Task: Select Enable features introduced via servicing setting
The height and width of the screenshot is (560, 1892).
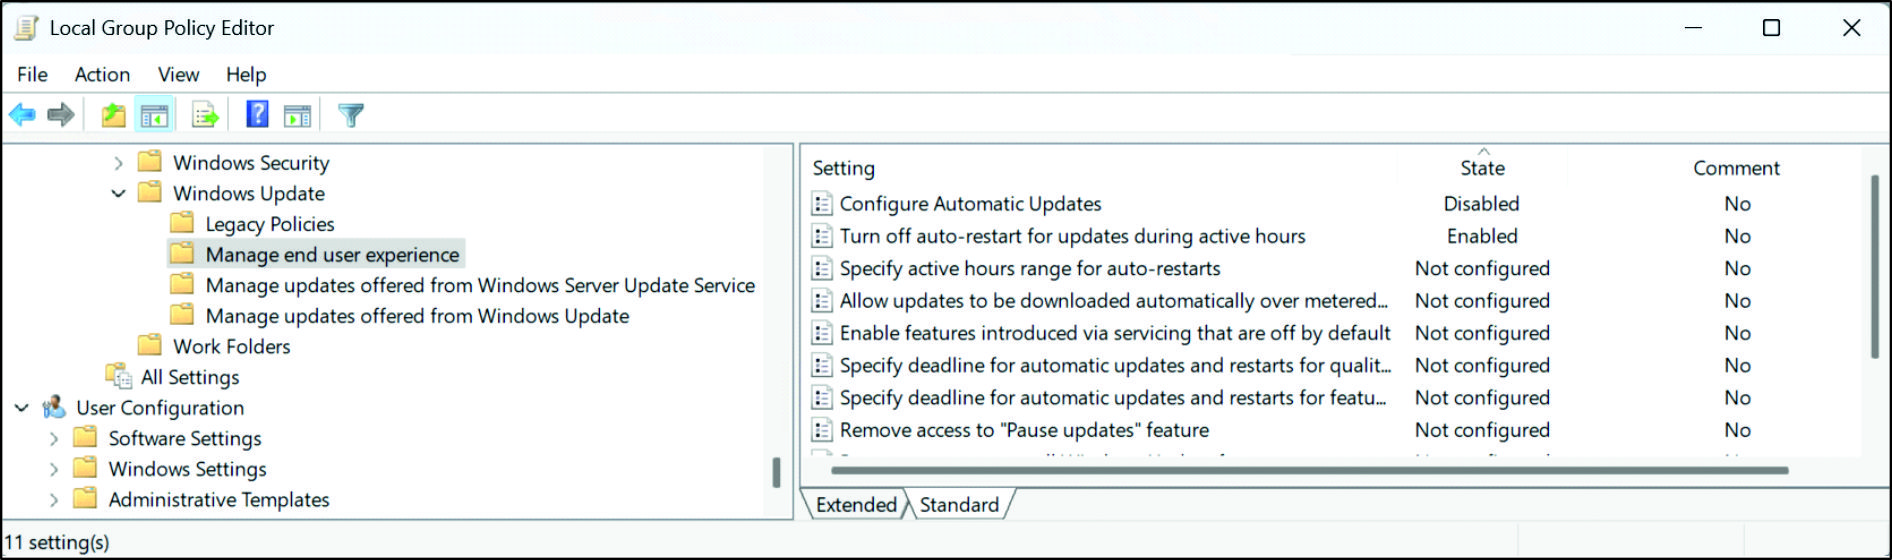Action: [1115, 333]
